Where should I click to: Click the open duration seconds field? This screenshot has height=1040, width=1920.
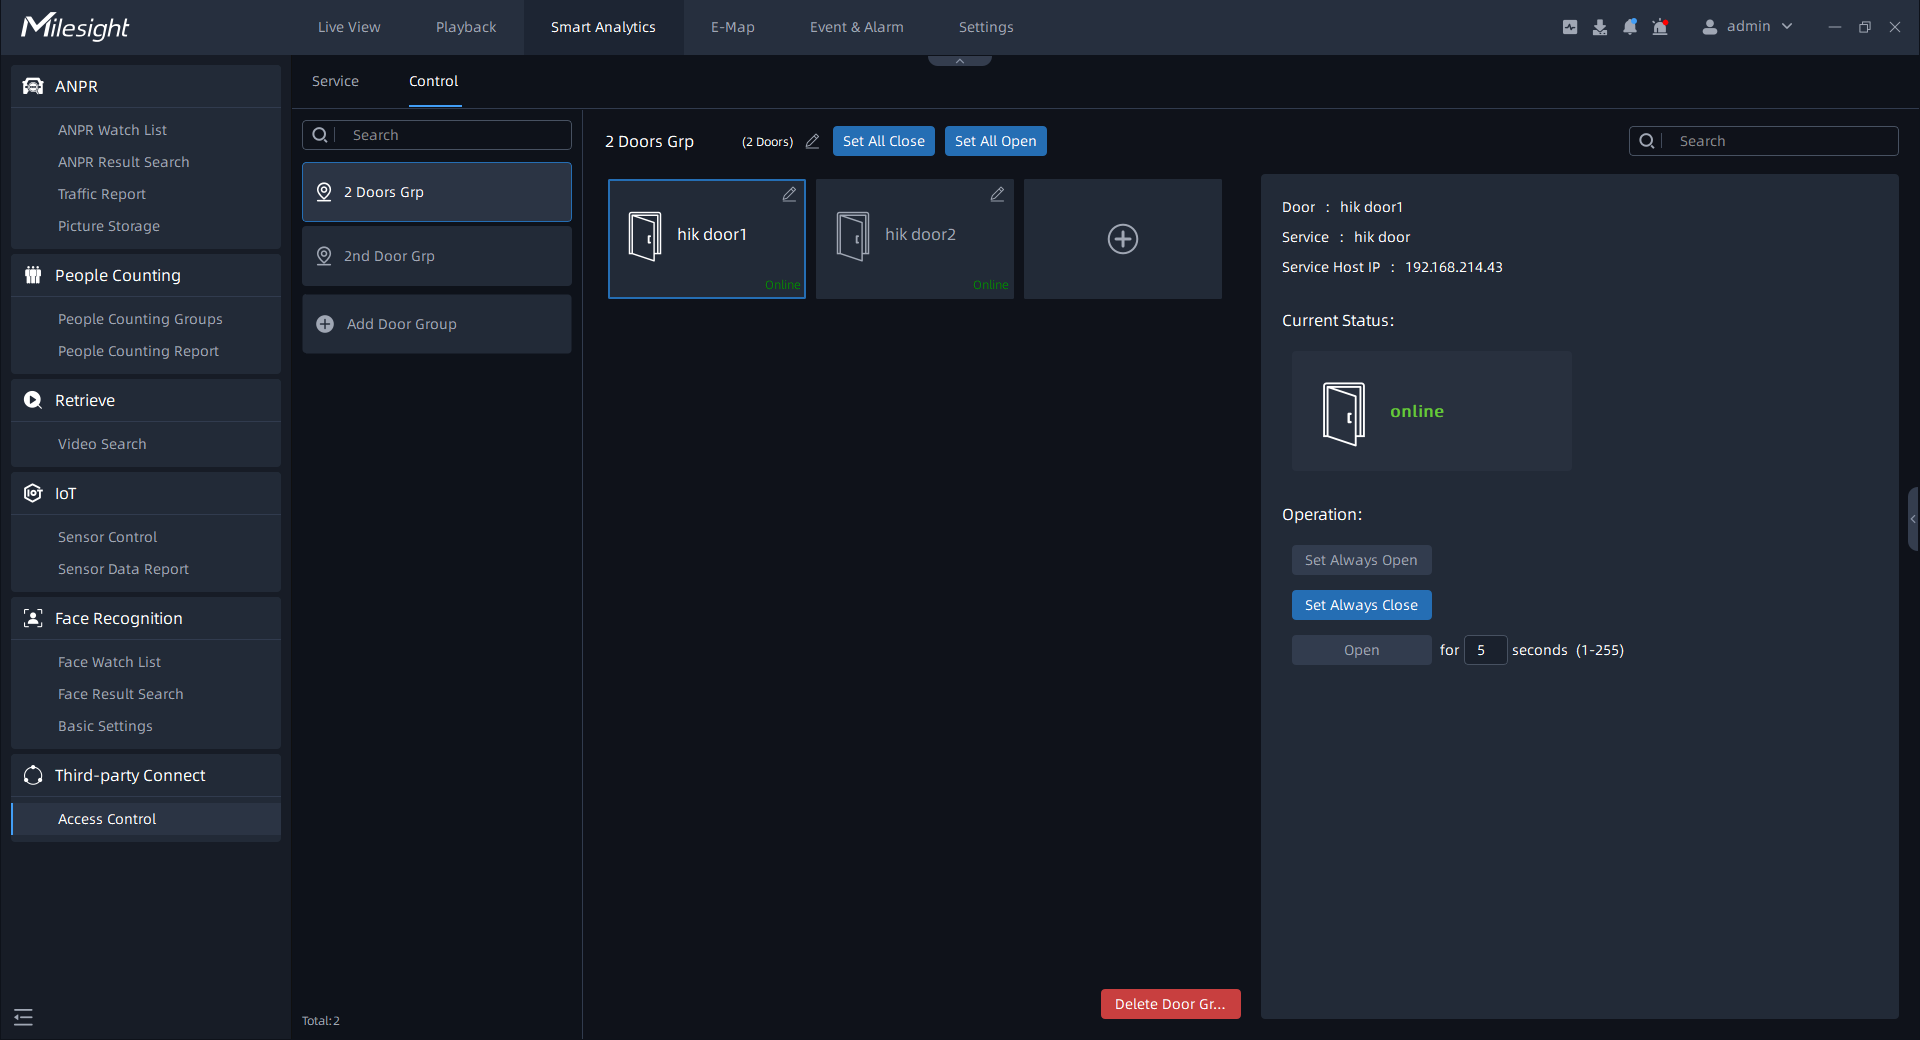1485,650
